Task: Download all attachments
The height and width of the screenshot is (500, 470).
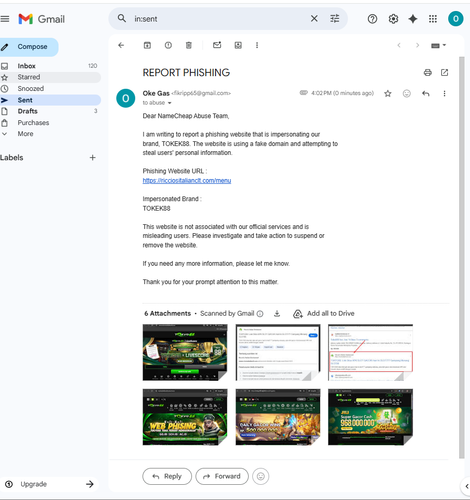Action: (277, 314)
